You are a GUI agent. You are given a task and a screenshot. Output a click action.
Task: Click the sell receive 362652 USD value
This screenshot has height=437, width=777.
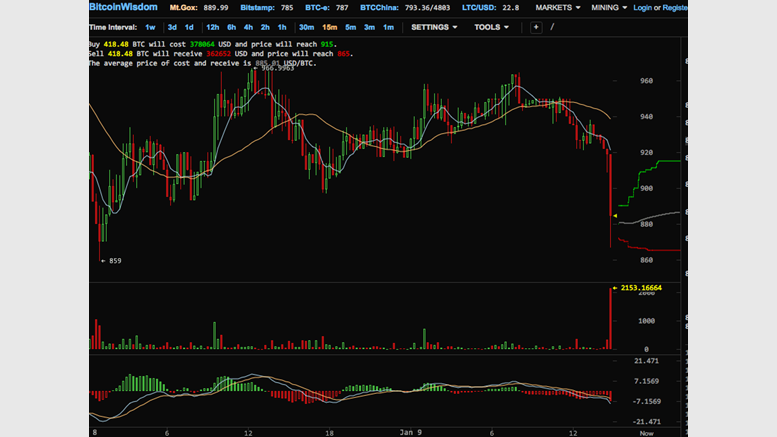point(219,54)
